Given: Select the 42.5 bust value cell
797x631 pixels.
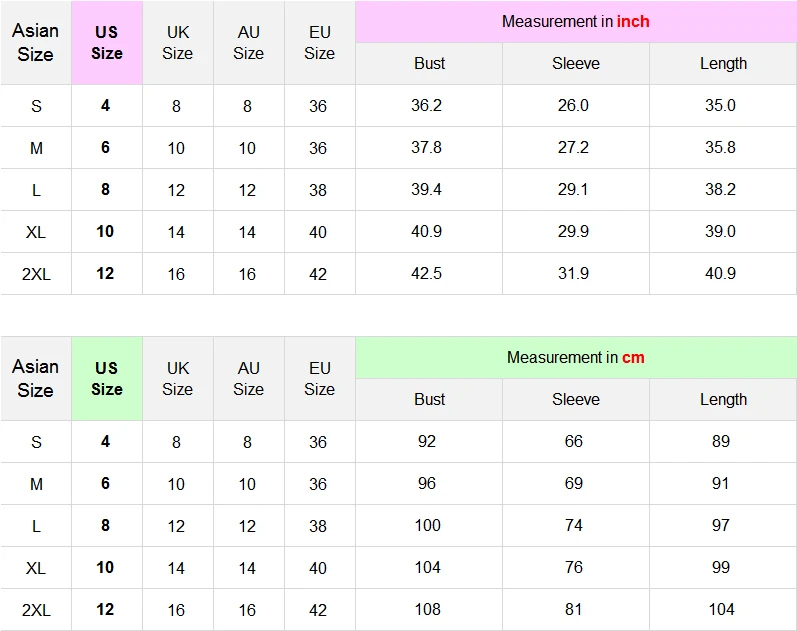Looking at the screenshot, I should click(x=429, y=274).
